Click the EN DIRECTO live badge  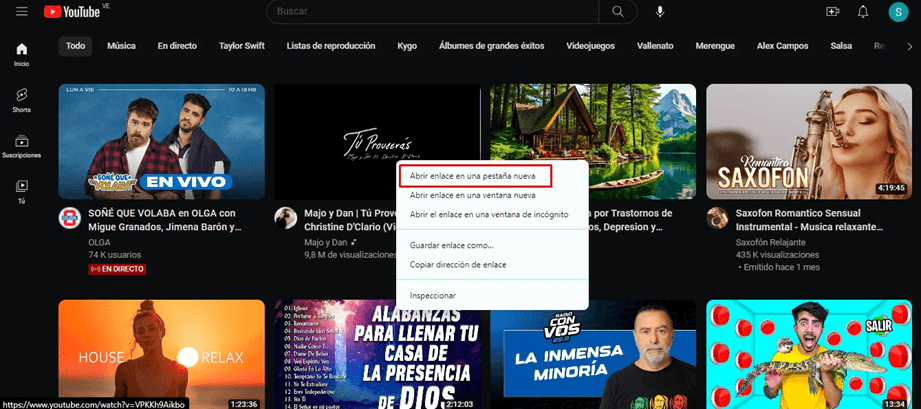click(x=117, y=269)
